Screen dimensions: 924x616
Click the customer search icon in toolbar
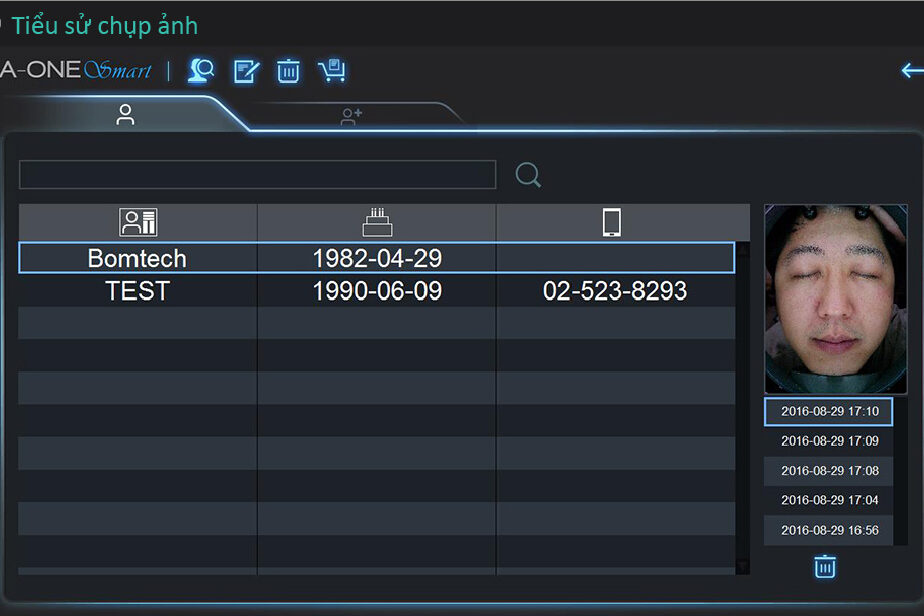[x=202, y=71]
